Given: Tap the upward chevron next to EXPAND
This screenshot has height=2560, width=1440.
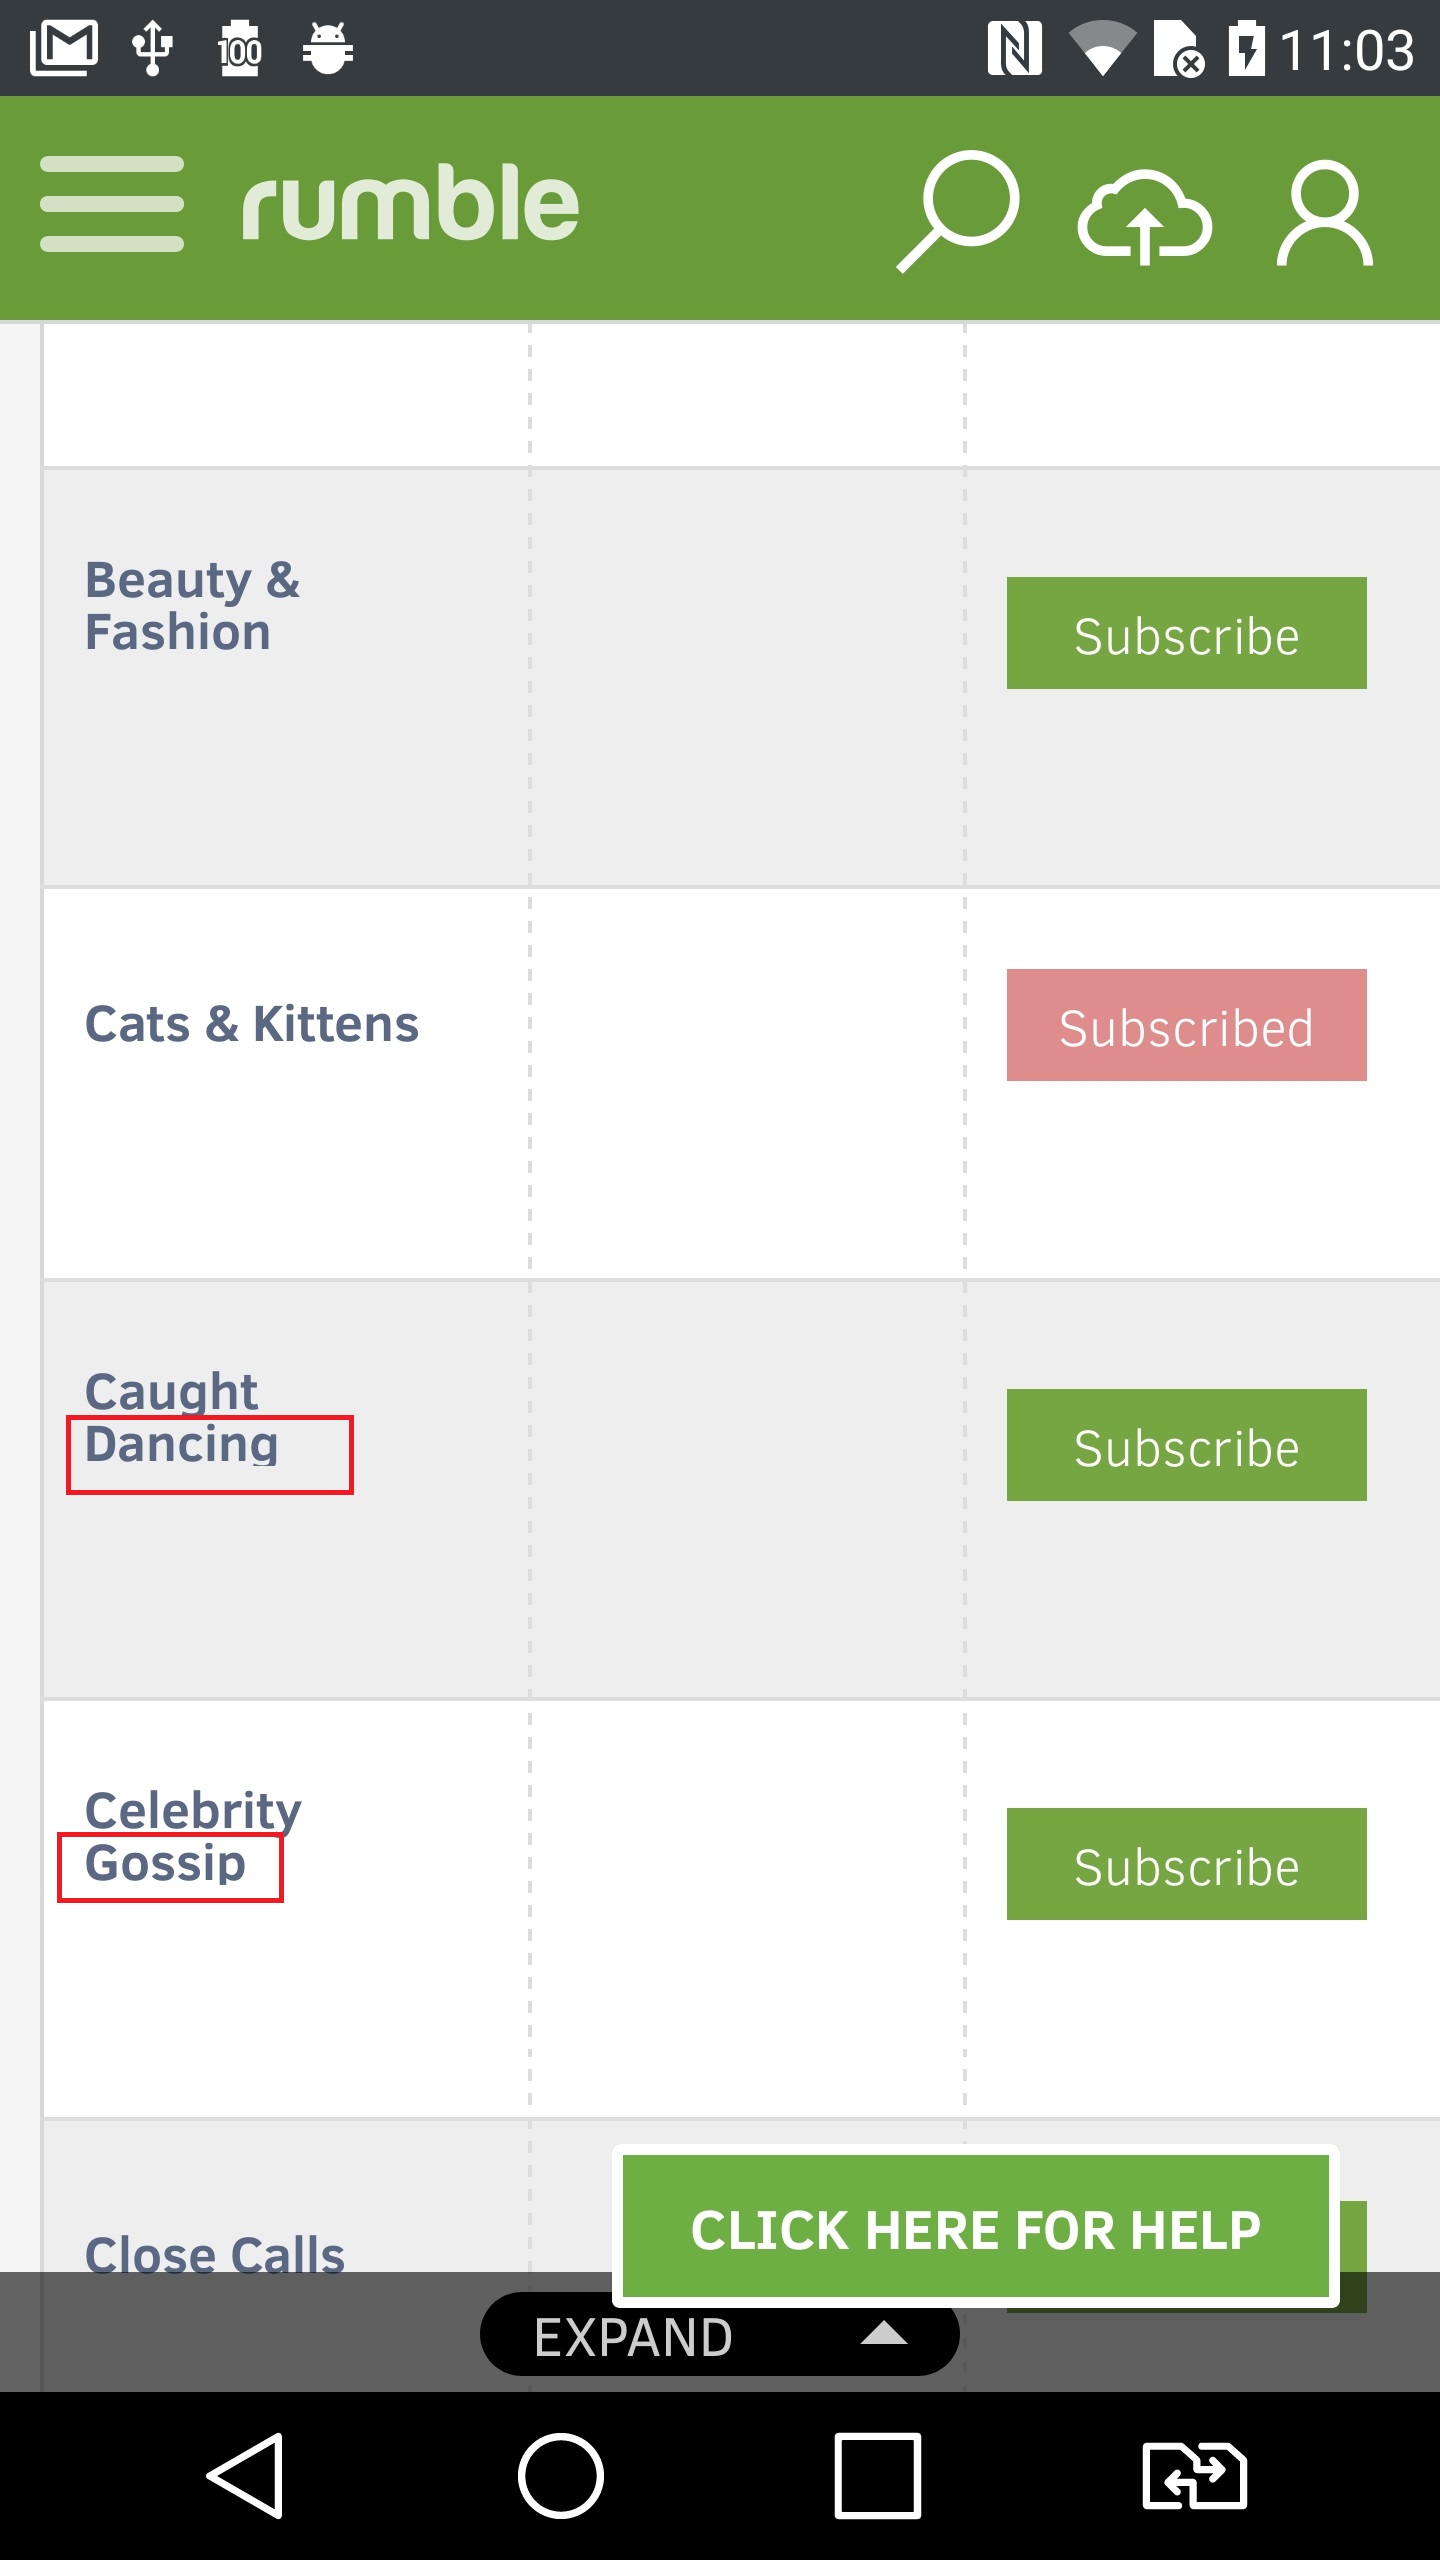Looking at the screenshot, I should [884, 2335].
